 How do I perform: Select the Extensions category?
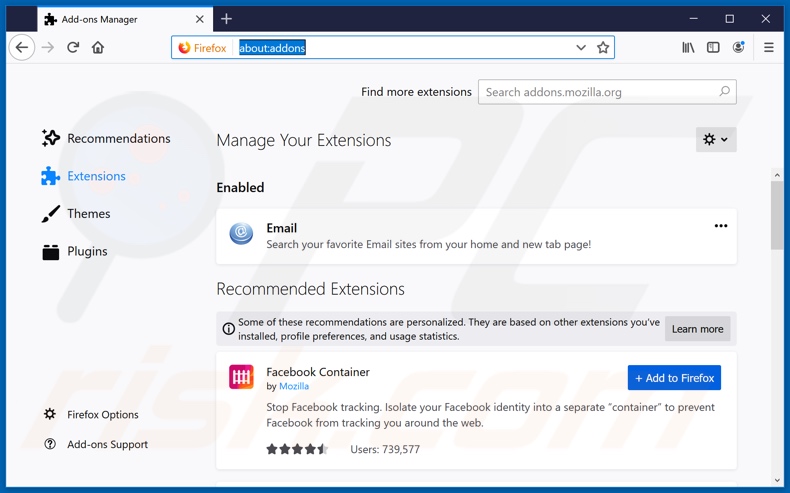pyautogui.click(x=84, y=176)
